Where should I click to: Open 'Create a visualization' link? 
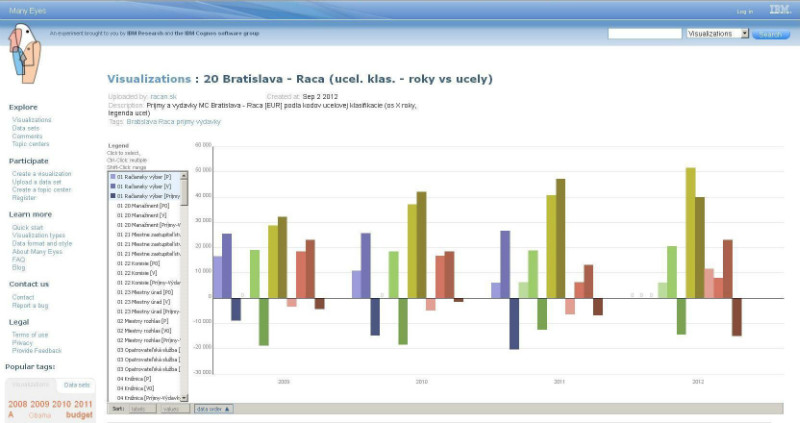click(x=42, y=174)
